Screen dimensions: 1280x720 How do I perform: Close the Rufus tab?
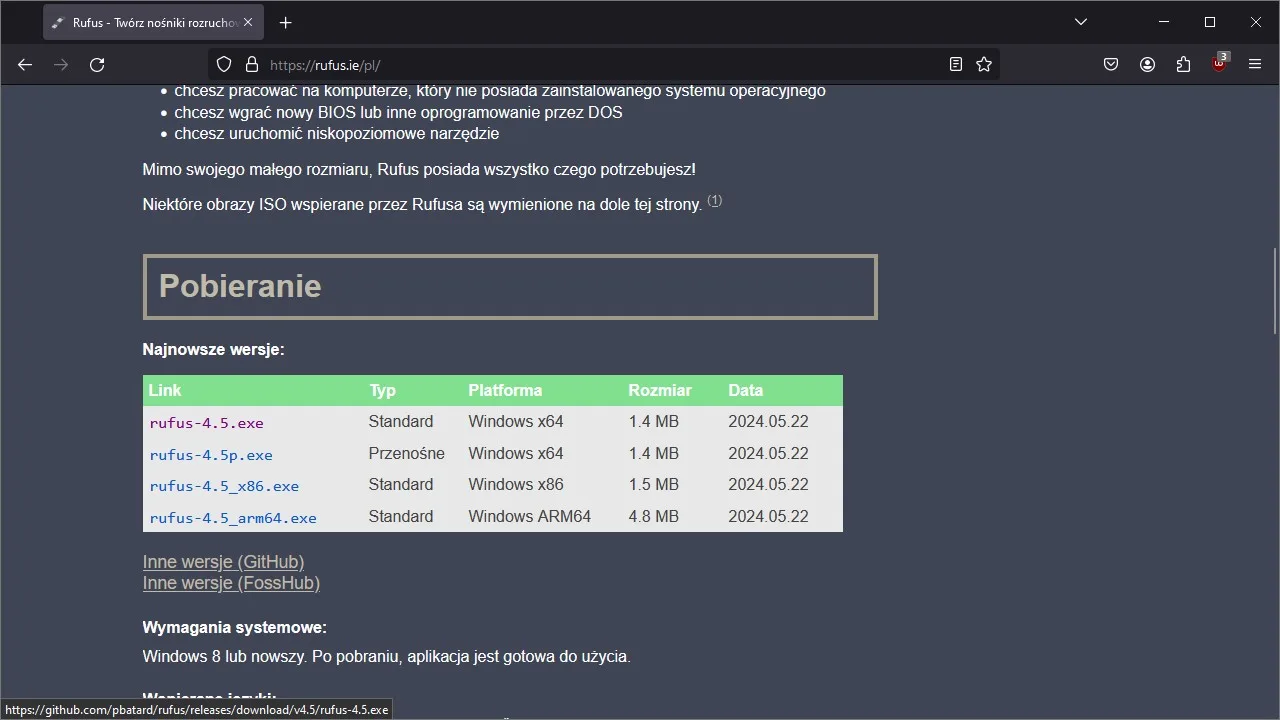(x=248, y=22)
